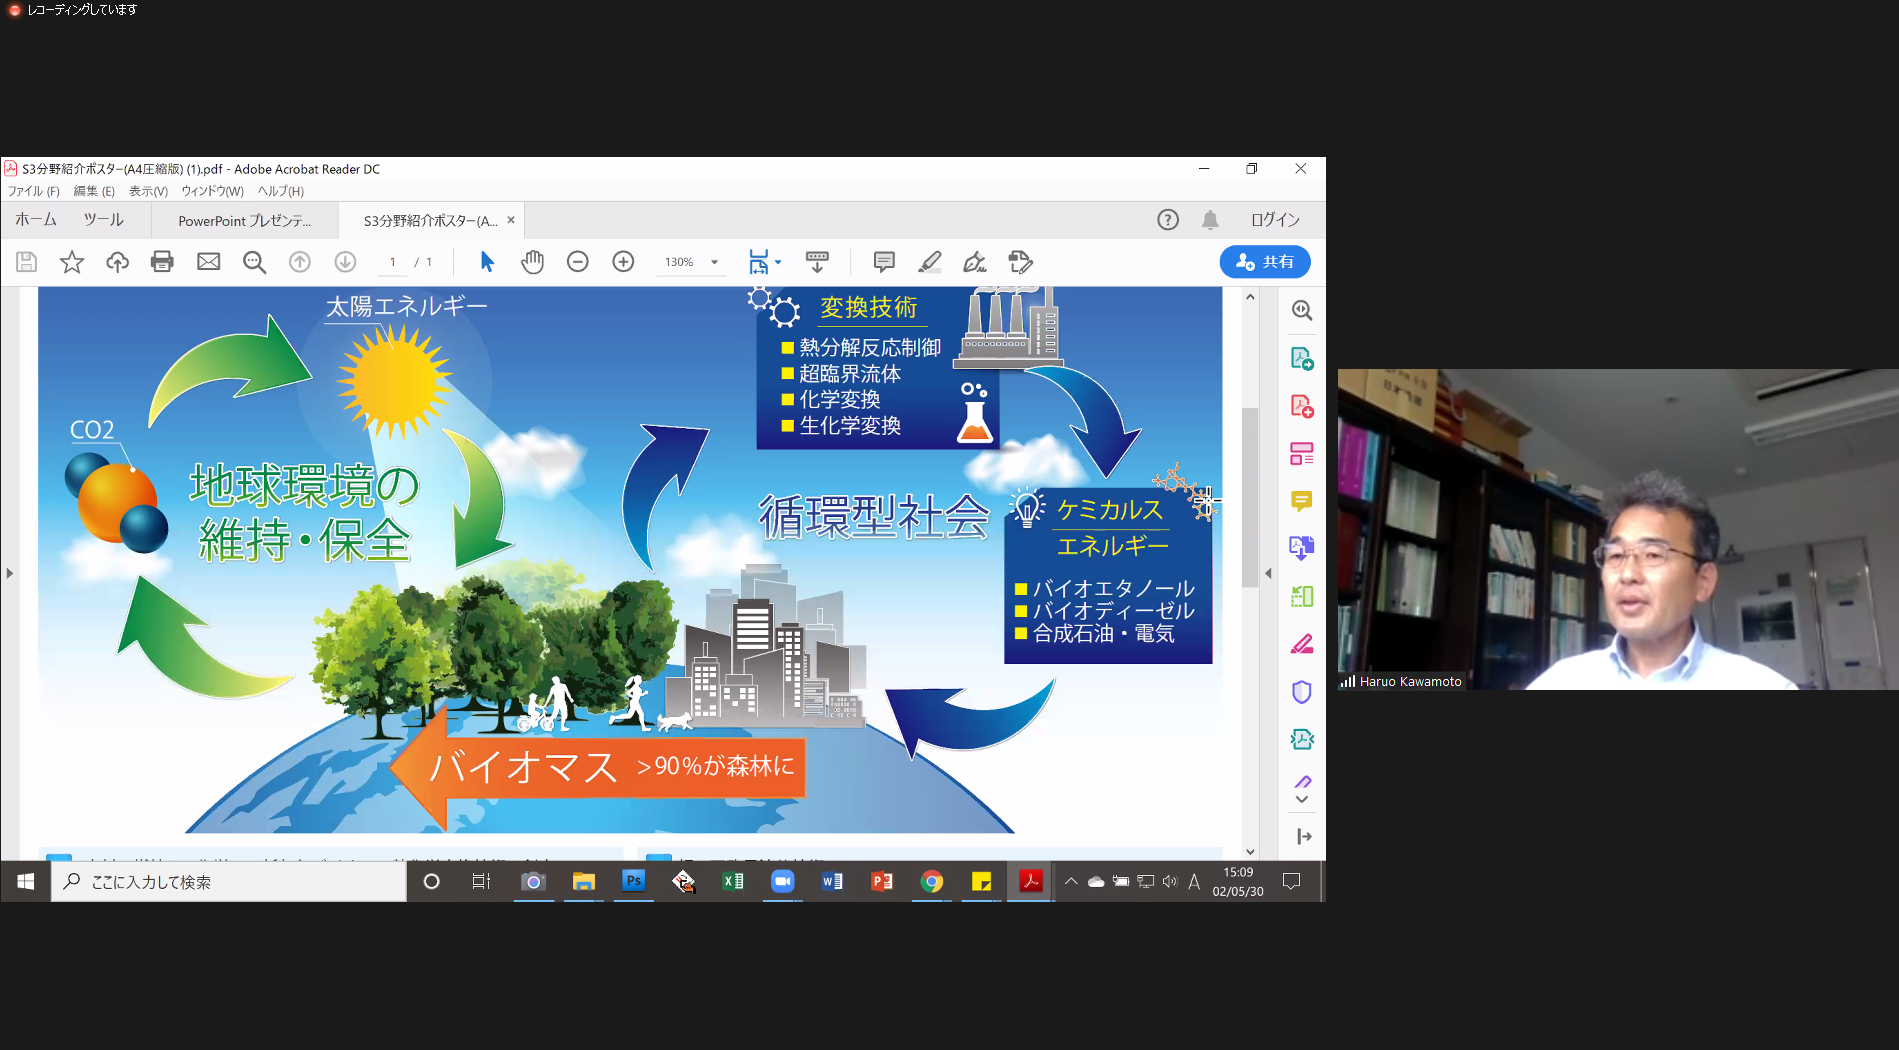Open the find text magnifier
Image resolution: width=1899 pixels, height=1050 pixels.
254,262
